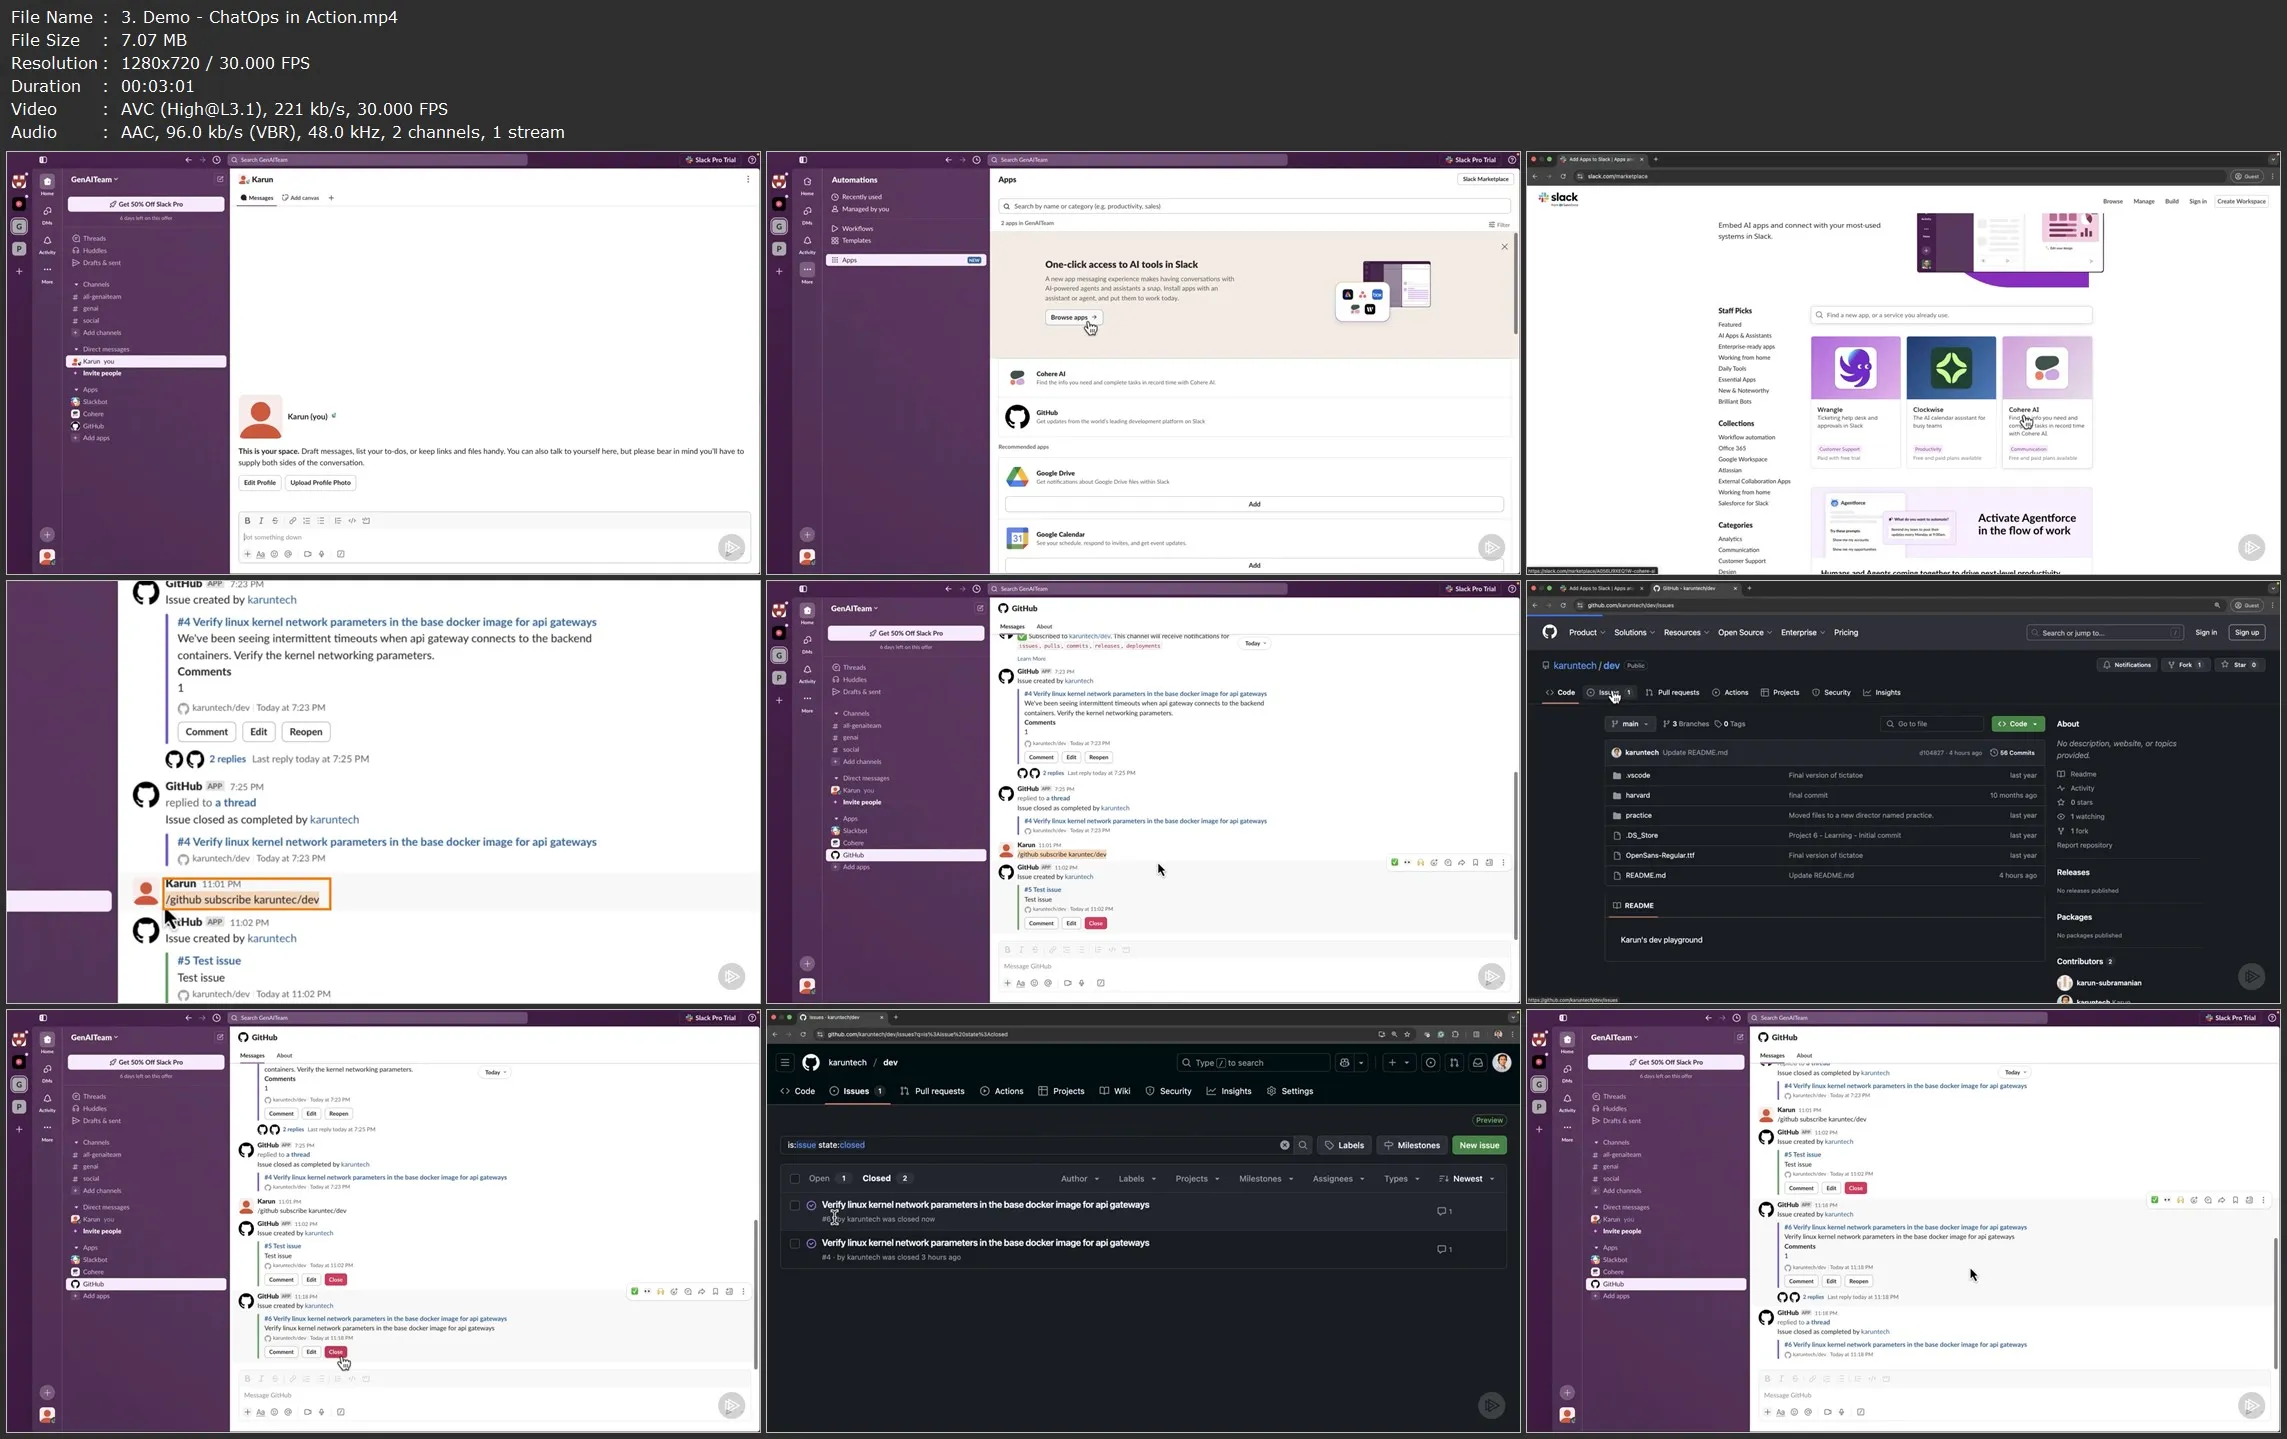
Task: Open the Wrangle app card in Slack Marketplace
Action: 1855,402
